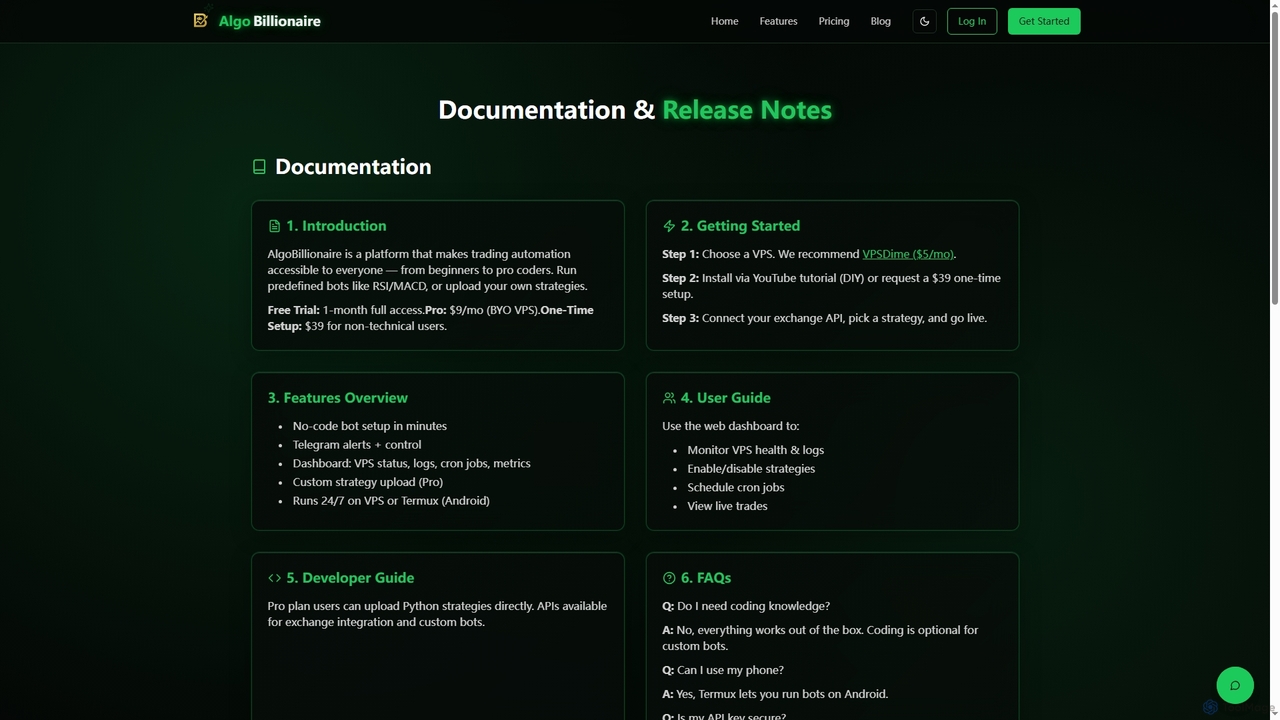
Task: Click 'Step 2:' install instruction text
Action: coord(831,286)
